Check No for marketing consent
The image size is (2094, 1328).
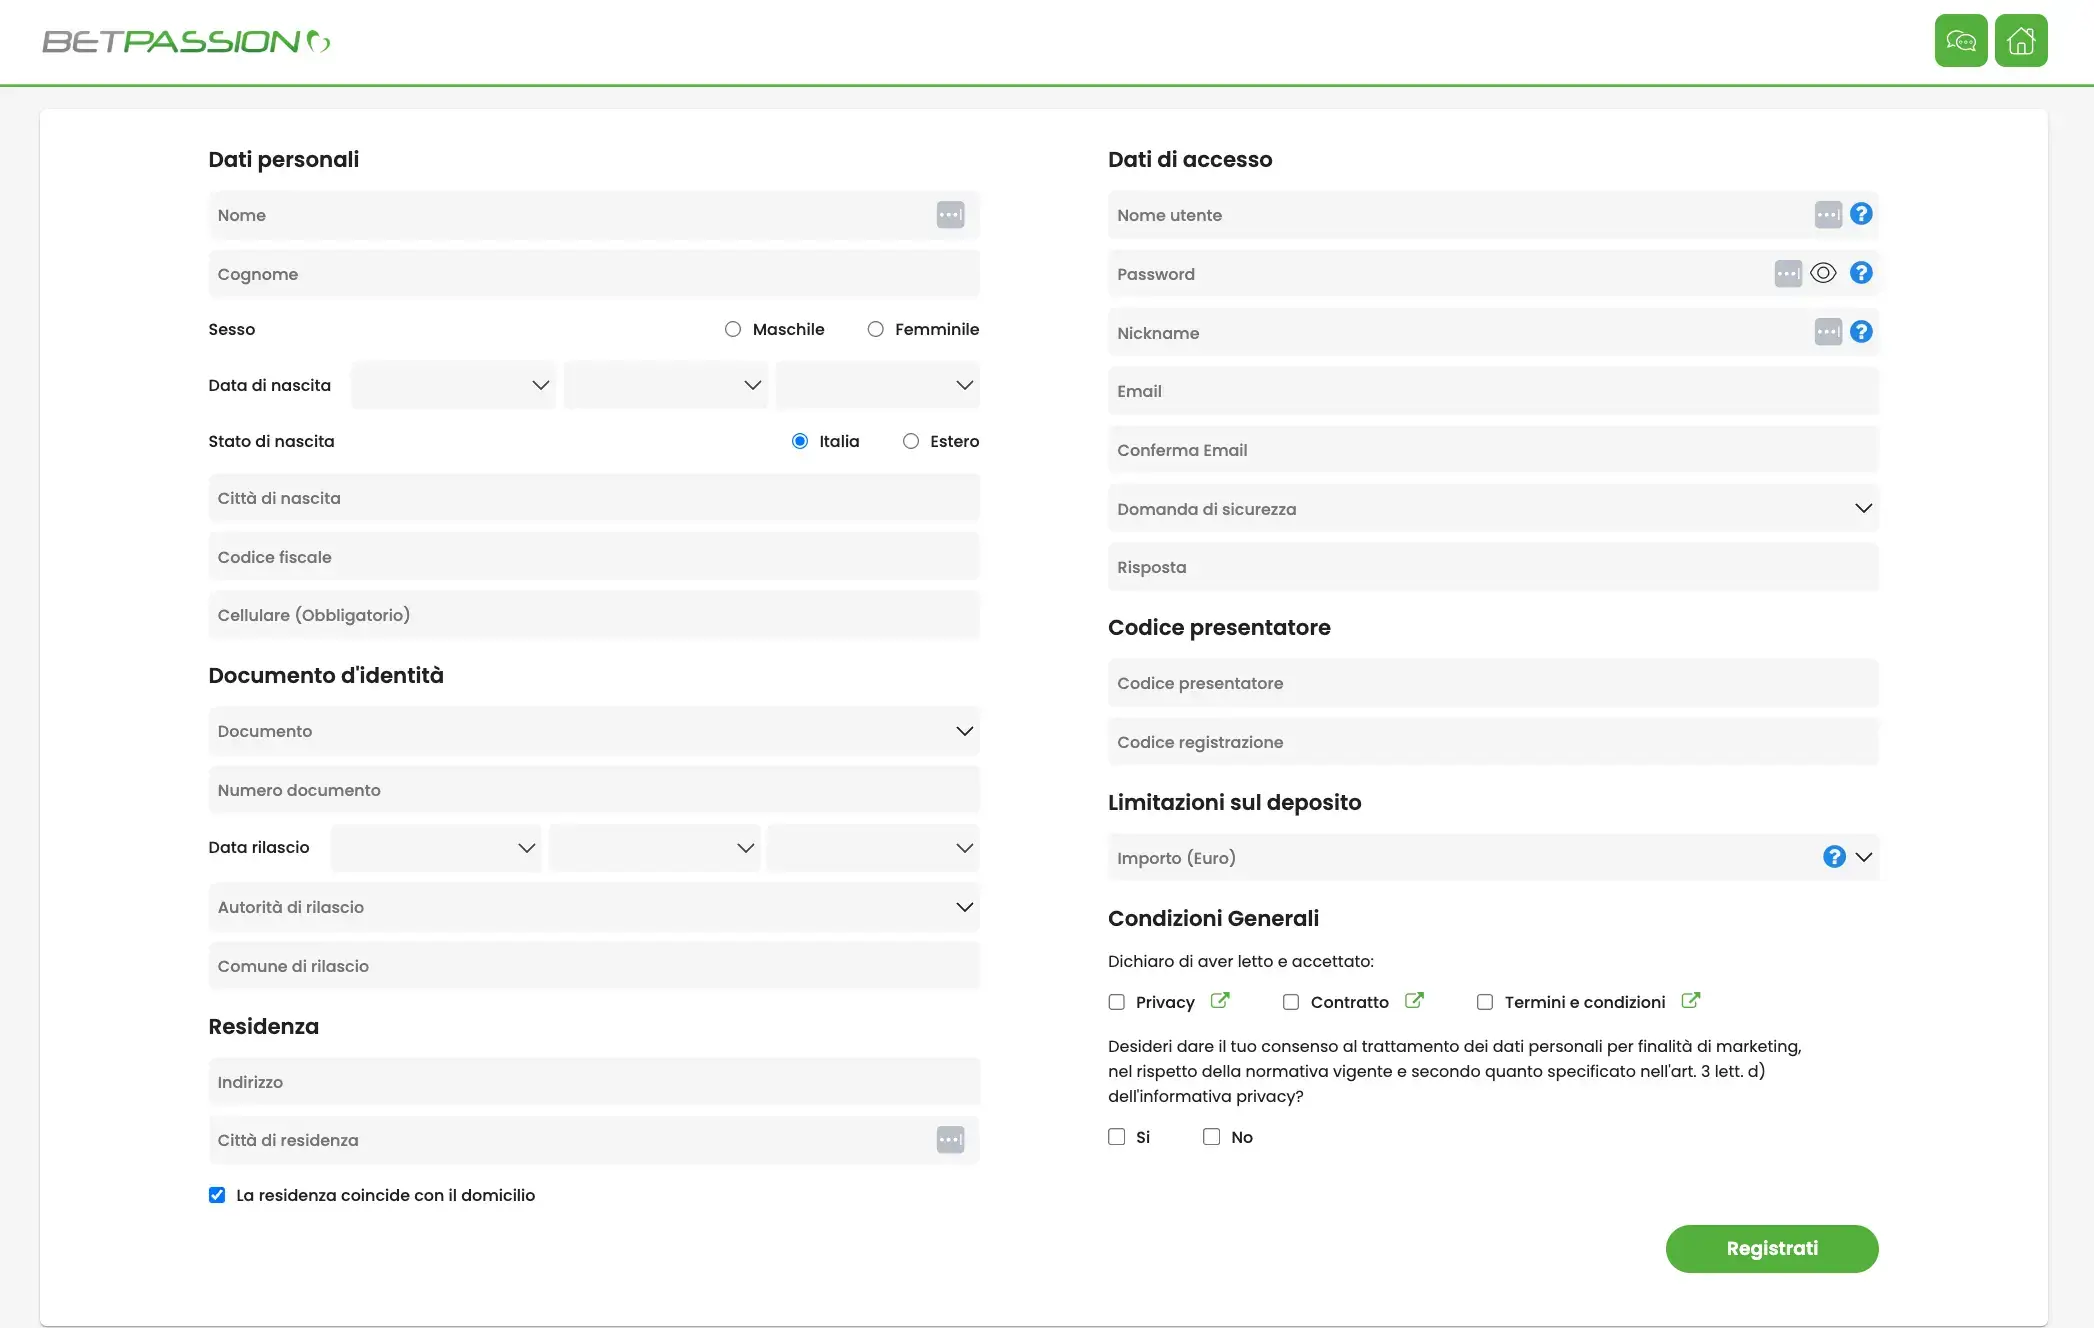pos(1212,1137)
